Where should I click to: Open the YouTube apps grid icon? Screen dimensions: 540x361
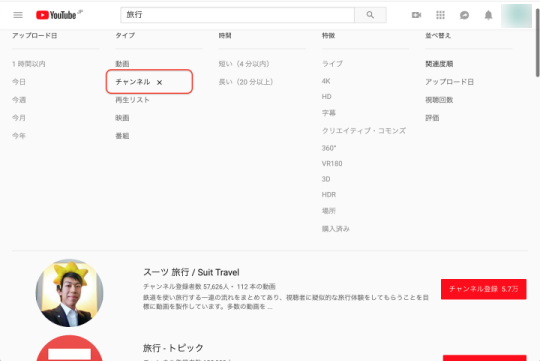pyautogui.click(x=440, y=15)
